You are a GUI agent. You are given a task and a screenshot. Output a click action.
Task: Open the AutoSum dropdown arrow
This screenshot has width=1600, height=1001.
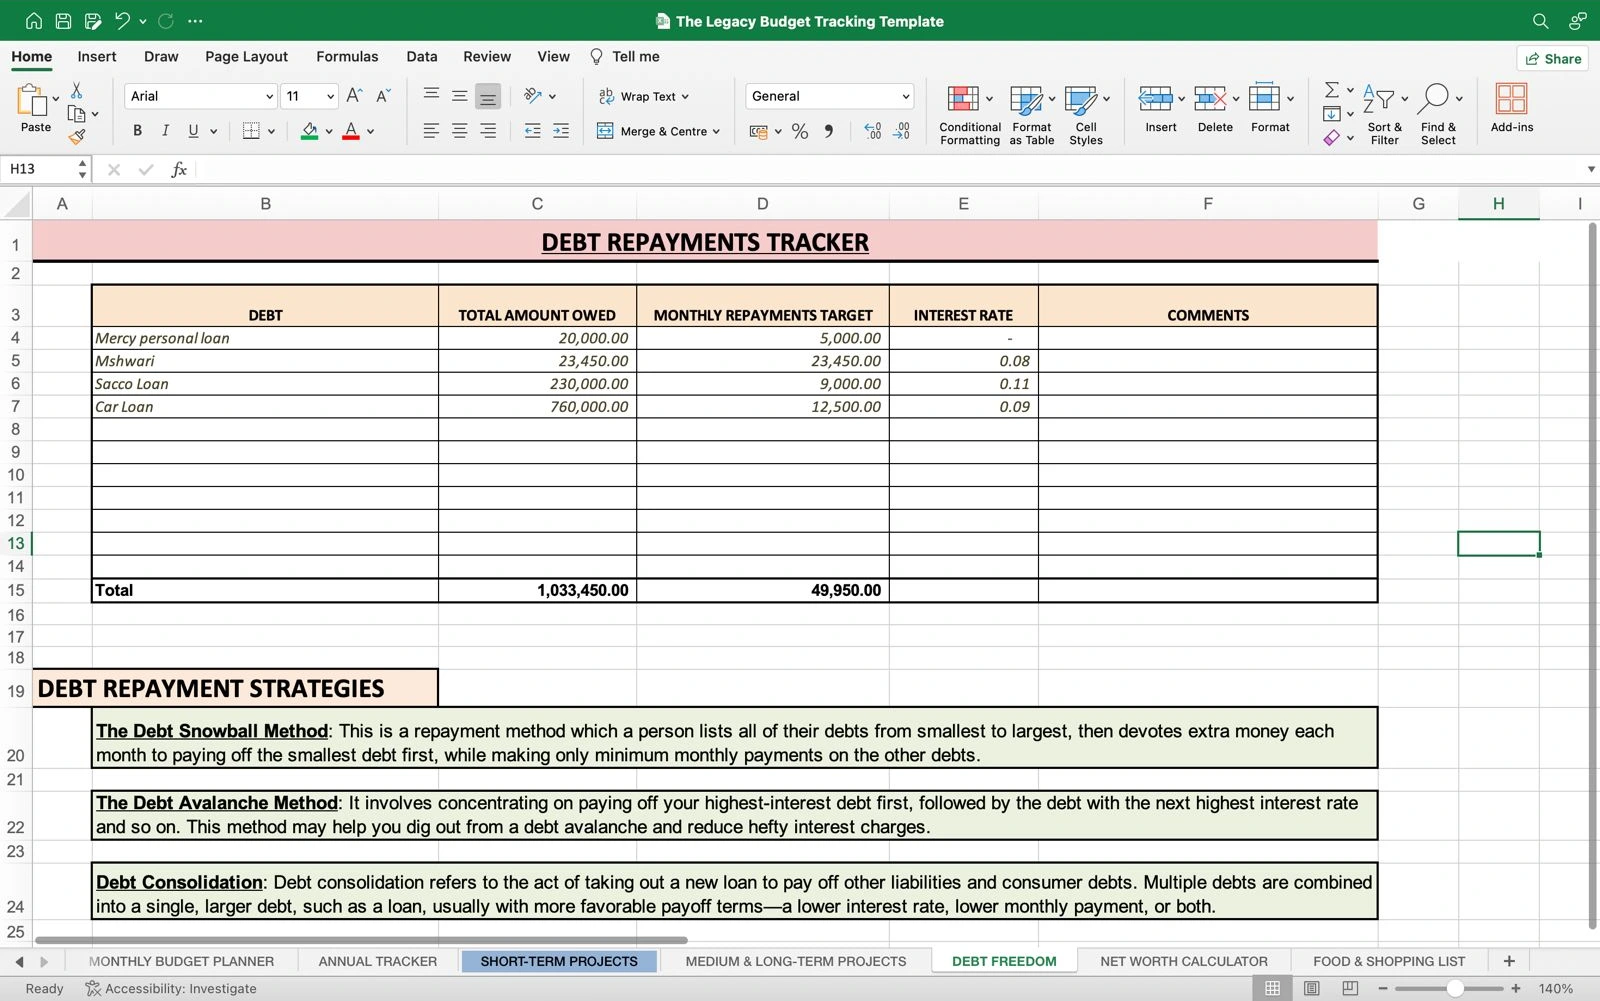(x=1350, y=91)
